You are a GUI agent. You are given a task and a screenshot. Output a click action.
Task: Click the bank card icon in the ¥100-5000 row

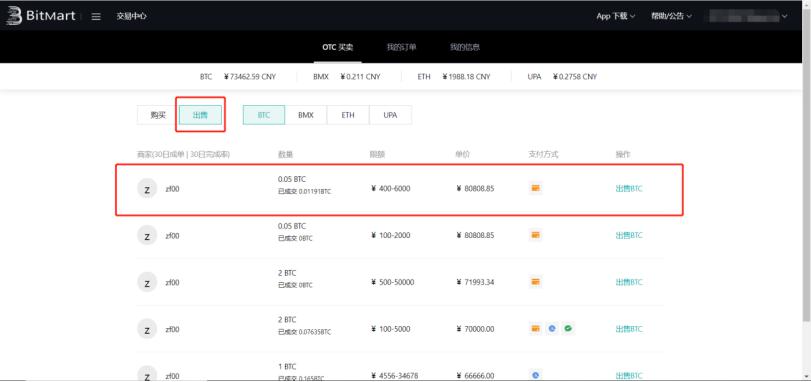pos(535,328)
